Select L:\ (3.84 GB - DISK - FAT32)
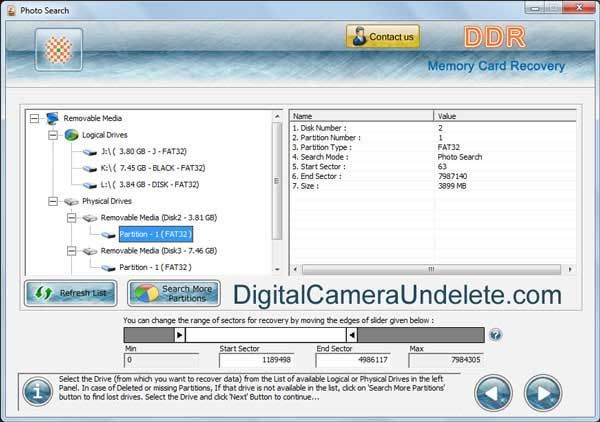Screen dimensions: 600x422 [150, 184]
